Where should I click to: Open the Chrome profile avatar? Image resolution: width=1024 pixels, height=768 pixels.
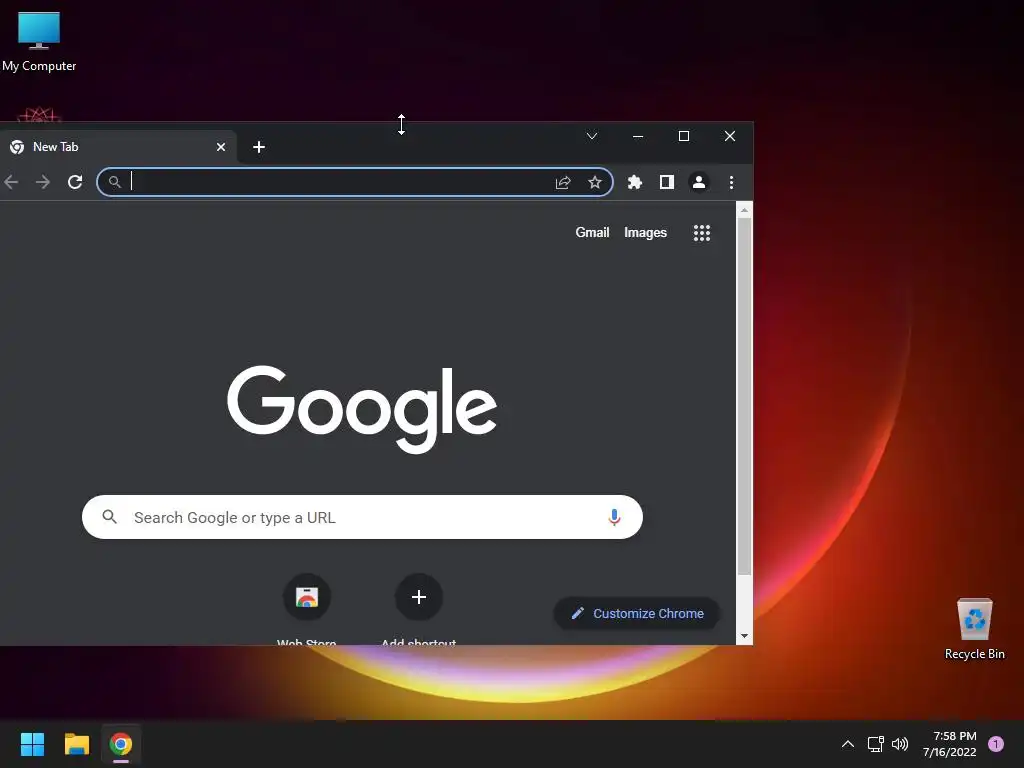[x=699, y=182]
